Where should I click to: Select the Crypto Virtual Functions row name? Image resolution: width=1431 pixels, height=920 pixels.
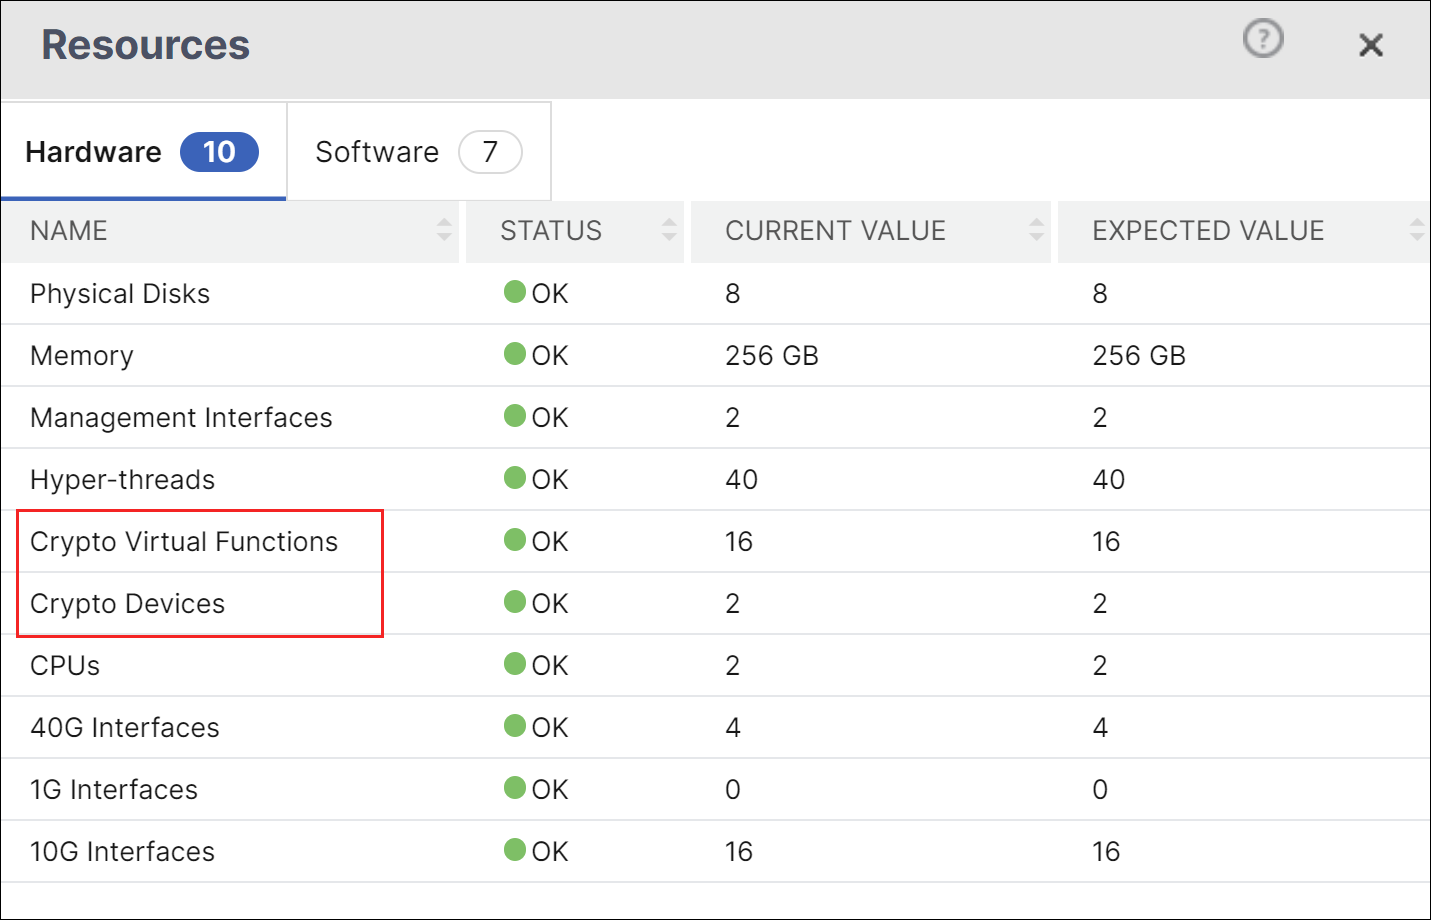(x=184, y=542)
